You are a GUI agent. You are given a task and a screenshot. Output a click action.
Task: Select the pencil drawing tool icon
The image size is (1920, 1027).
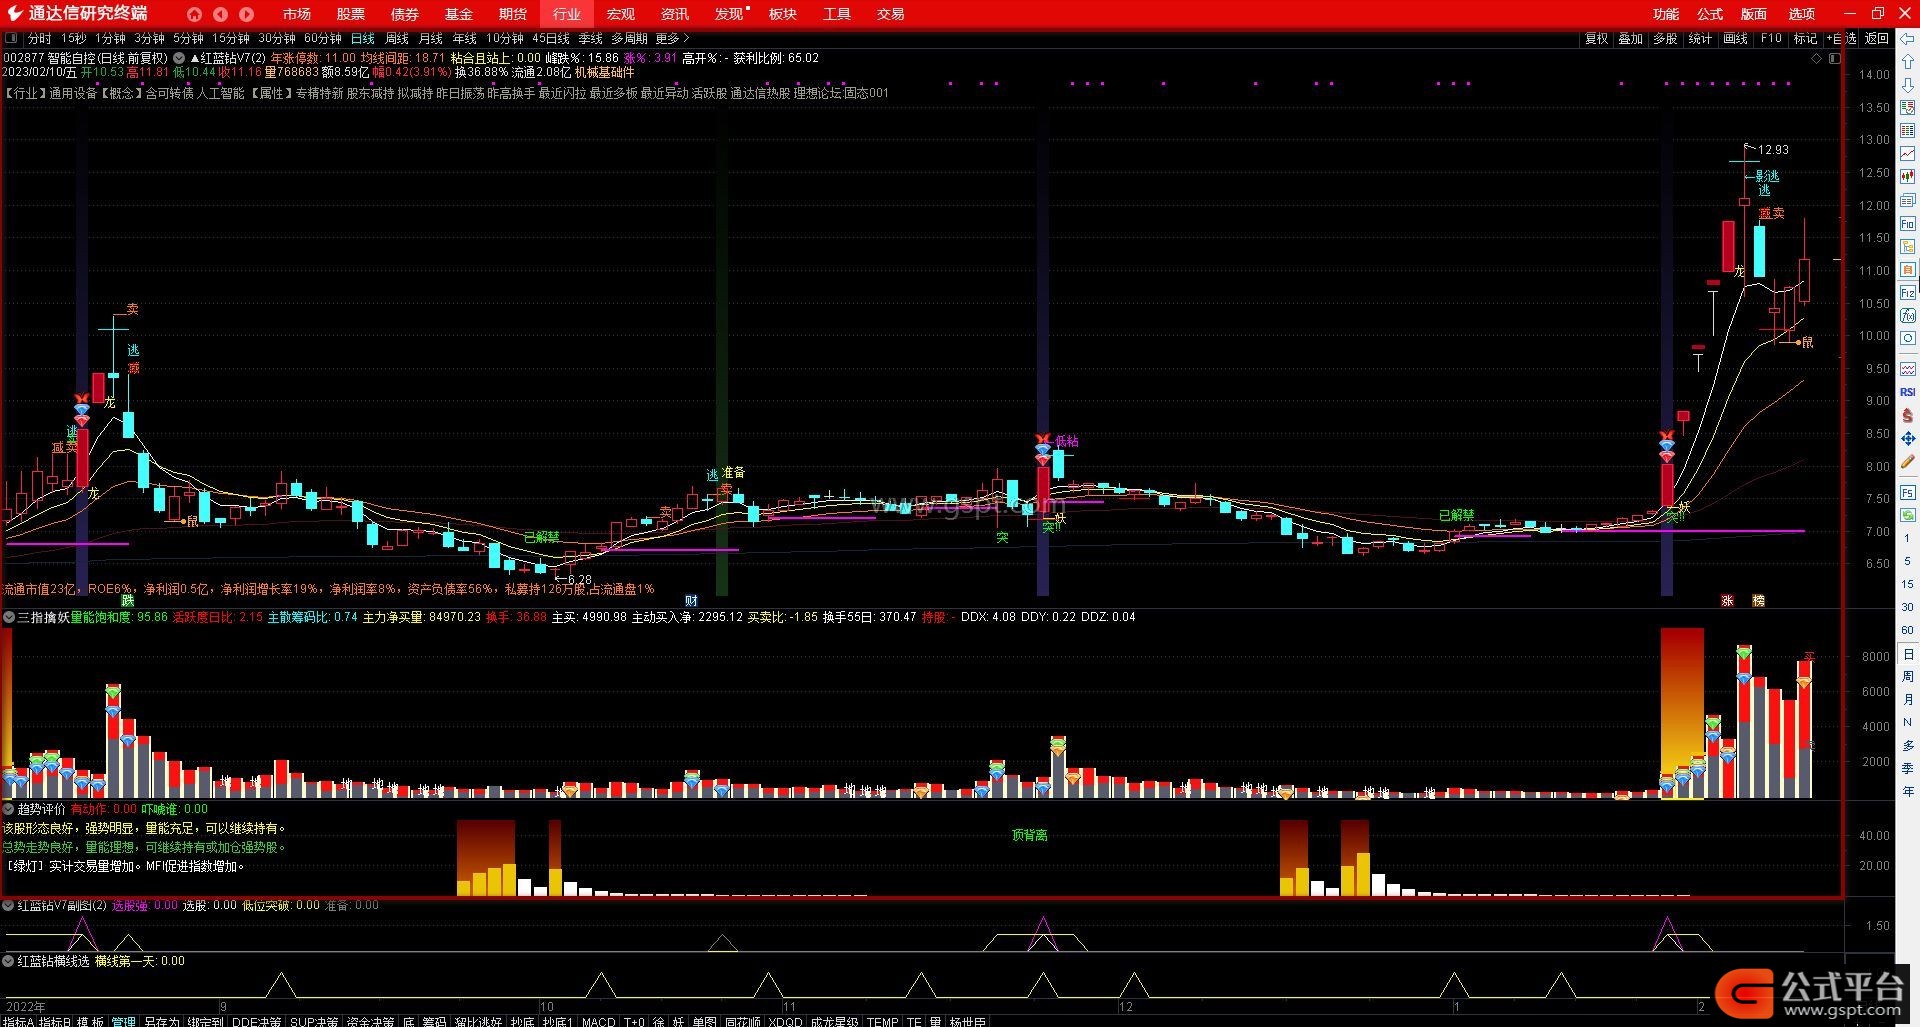point(1908,461)
